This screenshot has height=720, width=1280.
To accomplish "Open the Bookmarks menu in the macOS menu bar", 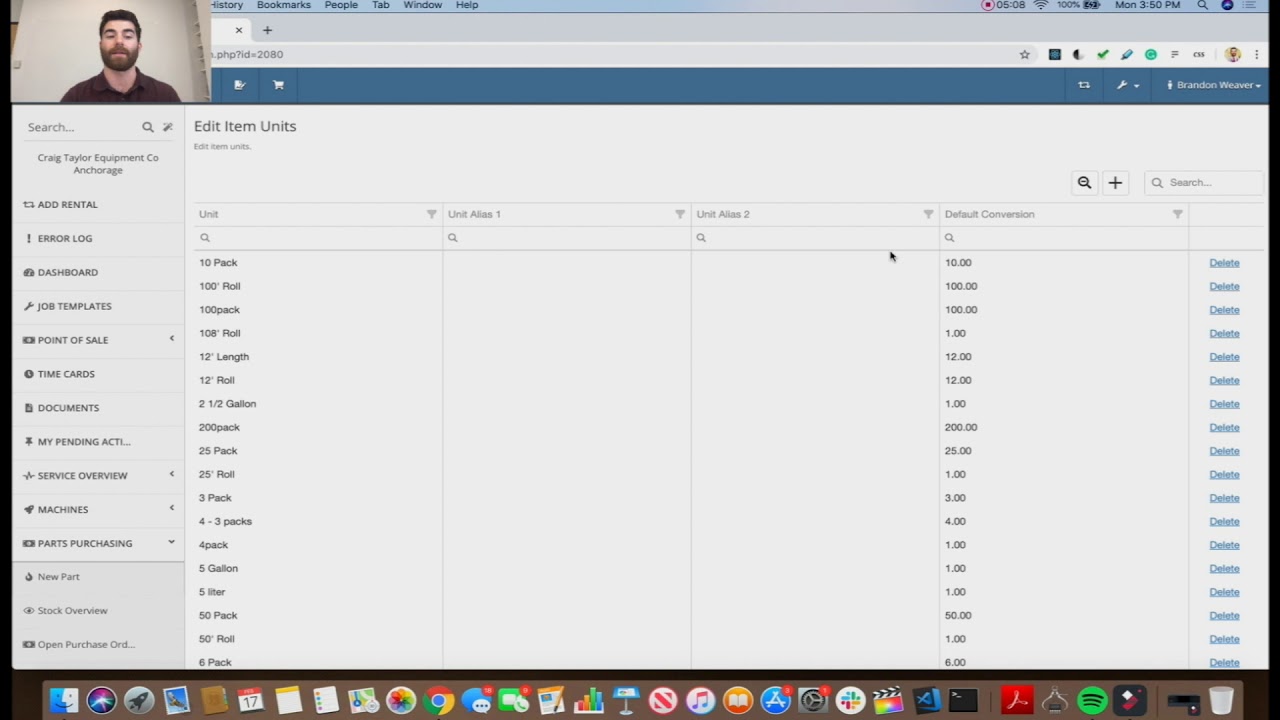I will point(283,6).
